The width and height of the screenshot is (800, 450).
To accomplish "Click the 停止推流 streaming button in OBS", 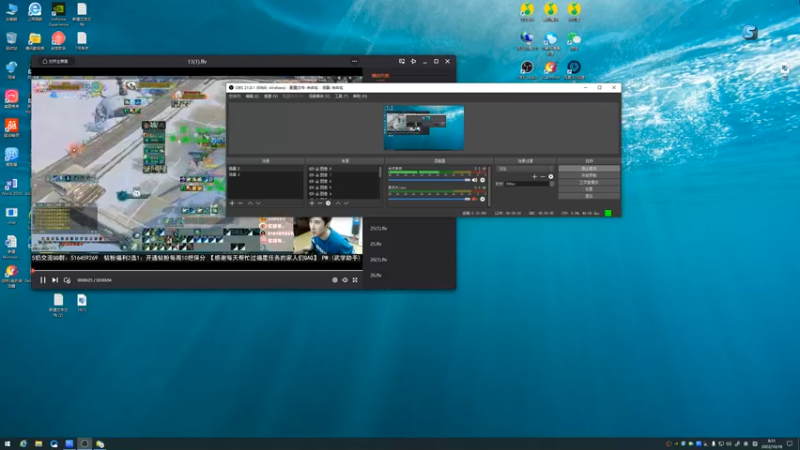I will (x=589, y=169).
